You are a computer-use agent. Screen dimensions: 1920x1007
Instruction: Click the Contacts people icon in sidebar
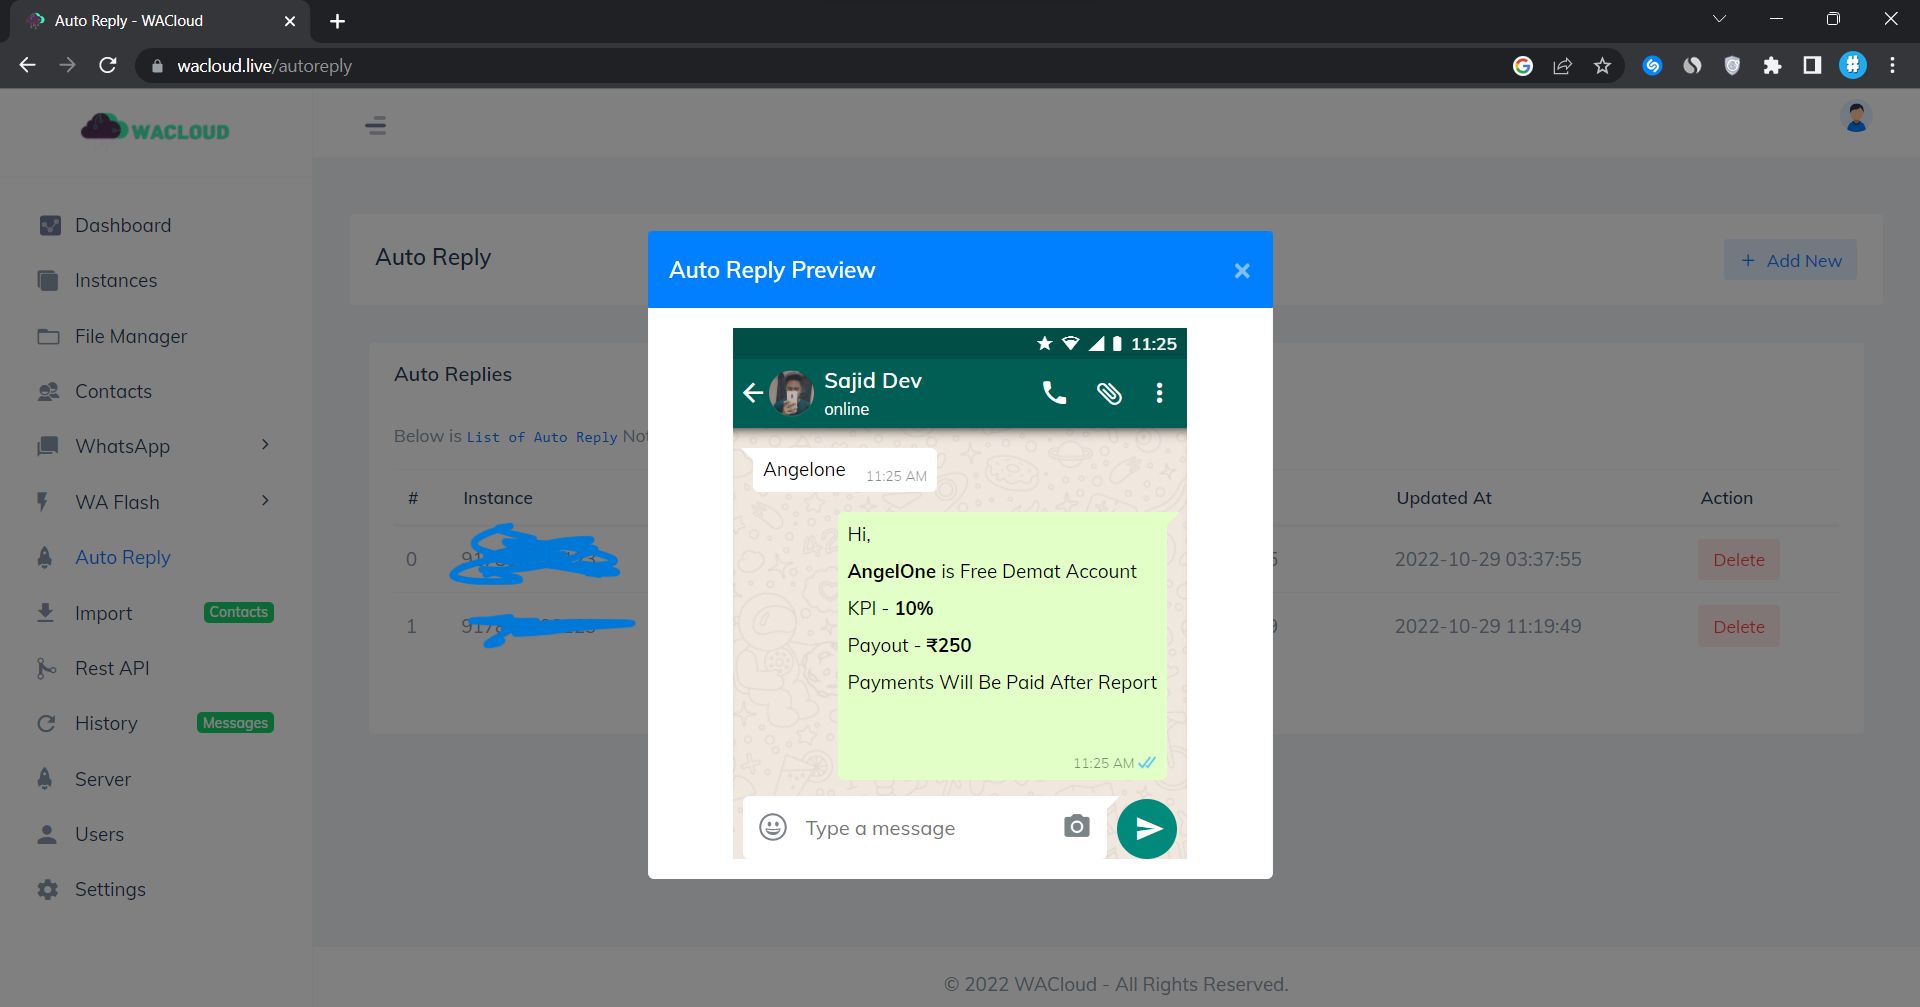pos(48,391)
